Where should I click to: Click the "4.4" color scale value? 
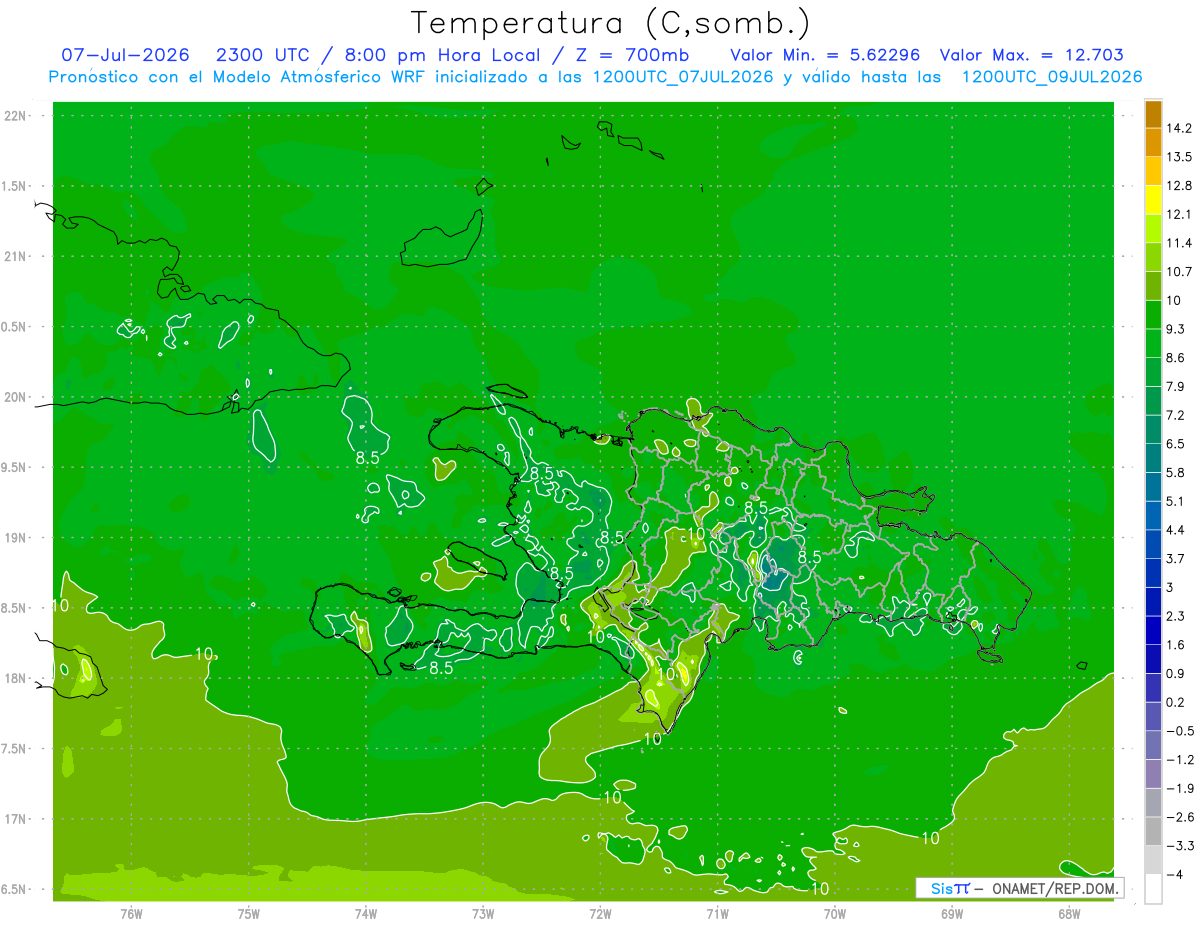[1178, 530]
